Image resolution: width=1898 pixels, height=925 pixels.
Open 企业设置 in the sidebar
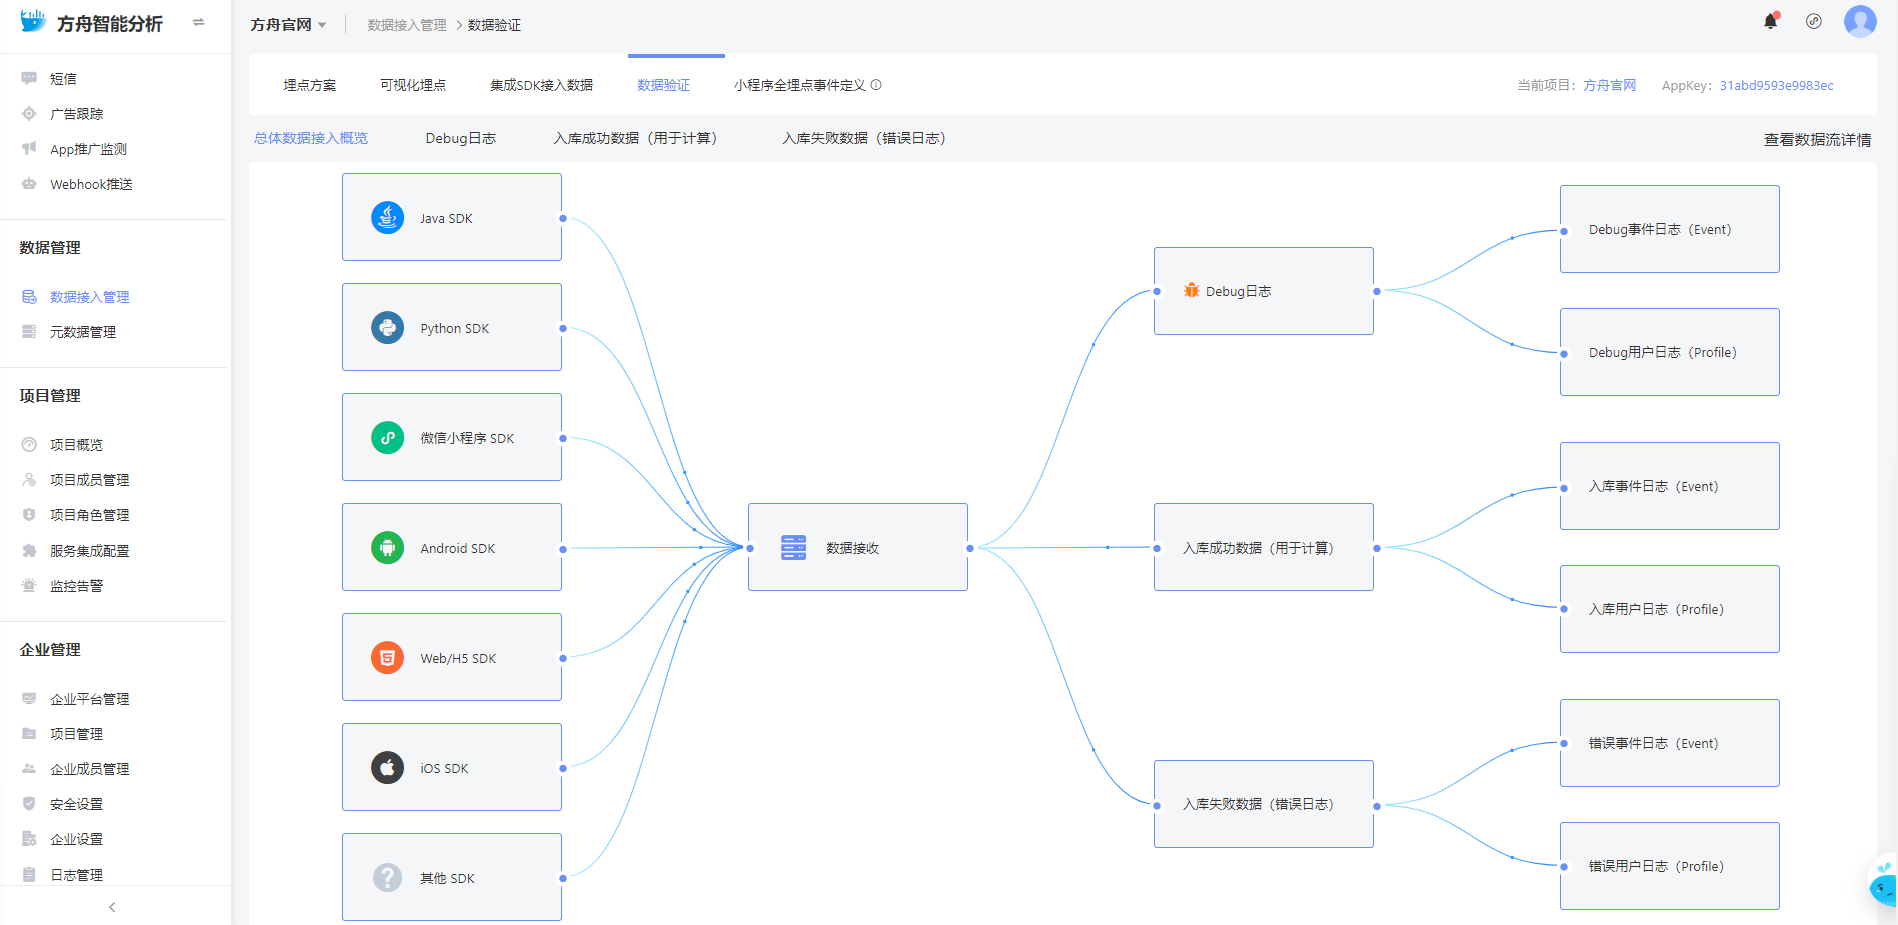pos(76,838)
